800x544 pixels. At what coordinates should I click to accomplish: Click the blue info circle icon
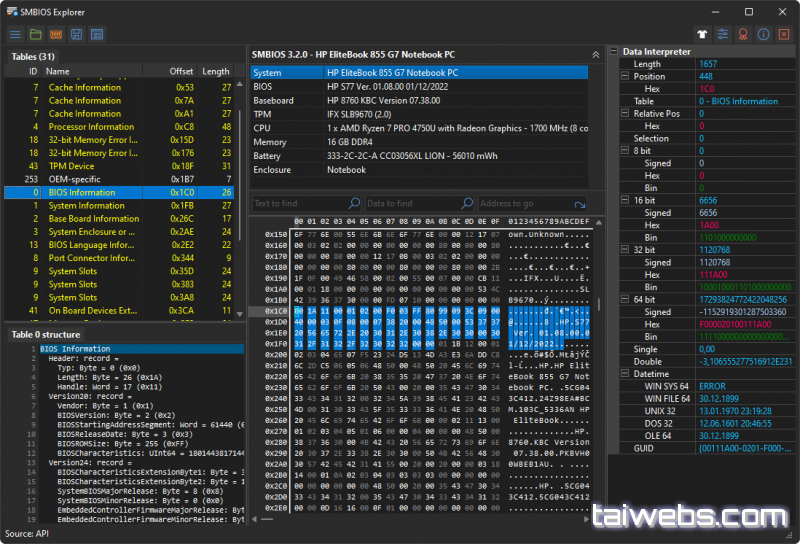763,34
